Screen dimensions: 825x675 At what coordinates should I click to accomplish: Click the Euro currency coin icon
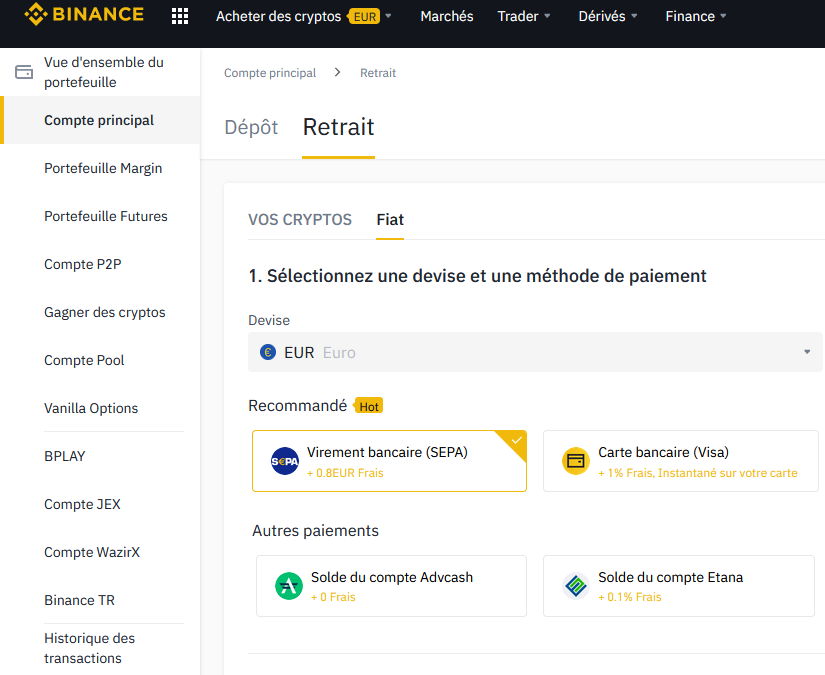coord(268,352)
